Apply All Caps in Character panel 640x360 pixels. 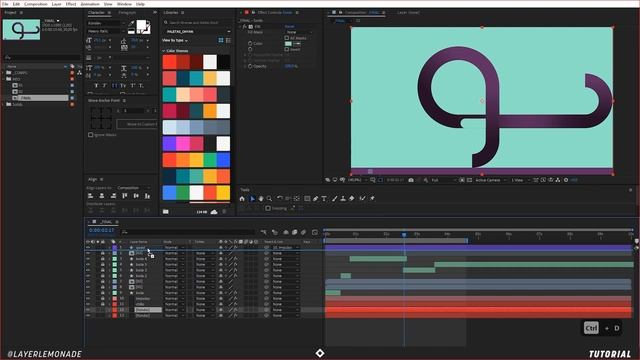pyautogui.click(x=115, y=86)
